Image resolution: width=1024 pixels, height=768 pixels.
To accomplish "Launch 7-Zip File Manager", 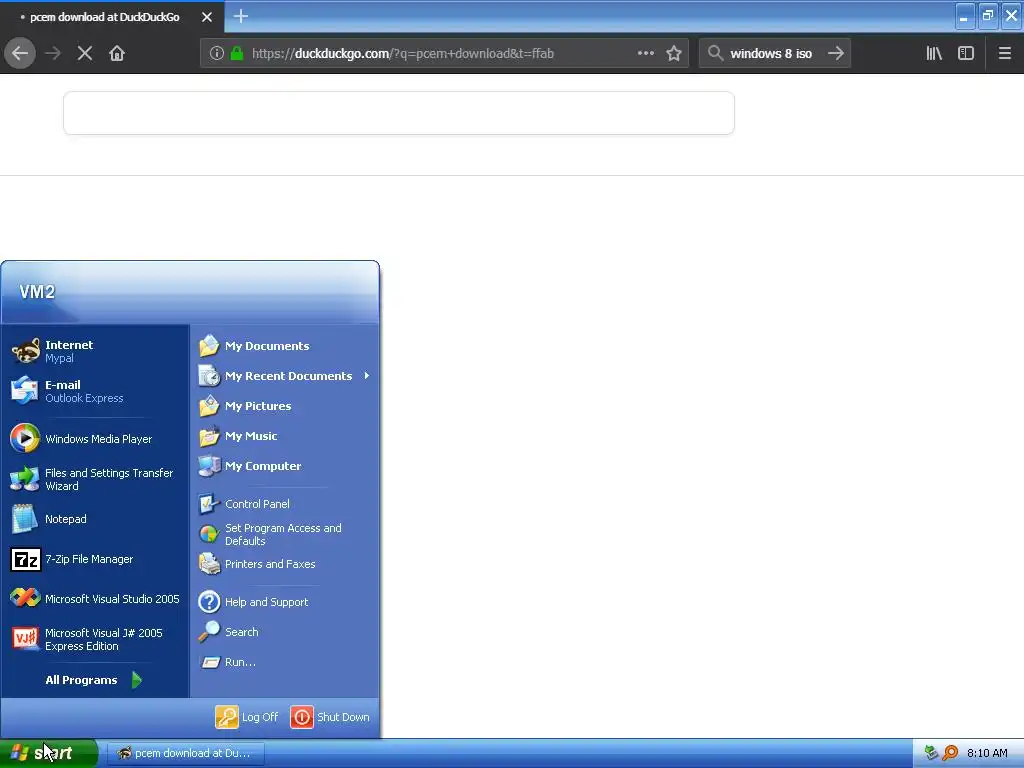I will [95, 559].
